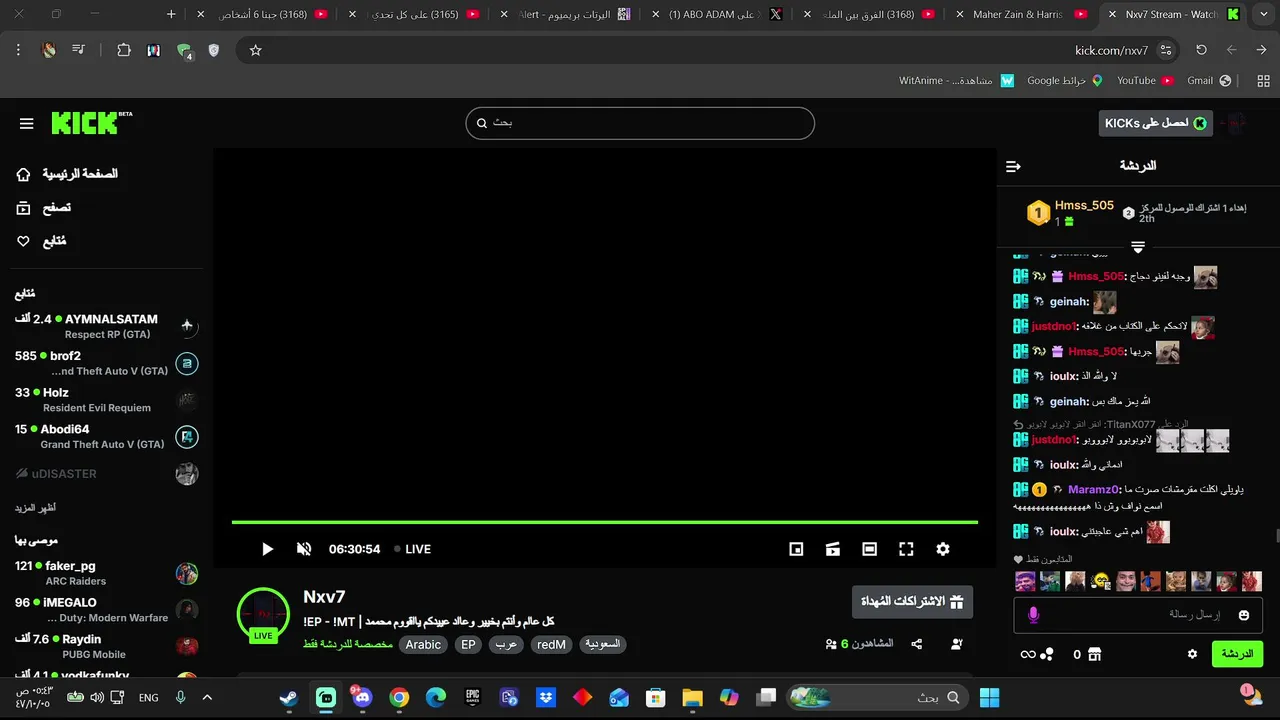Image resolution: width=1280 pixels, height=720 pixels.
Task: Toggle theater mode in the player
Action: click(870, 549)
